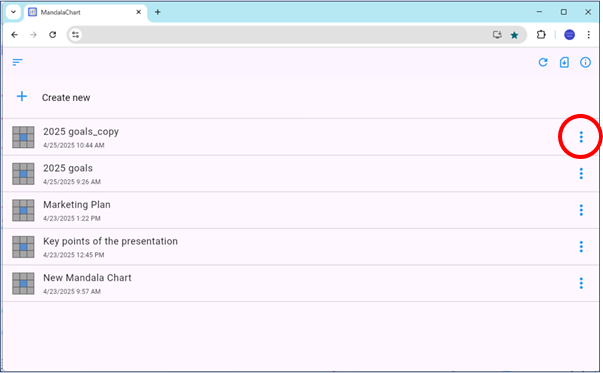Open the 2025 goals_copy chart title

81,132
